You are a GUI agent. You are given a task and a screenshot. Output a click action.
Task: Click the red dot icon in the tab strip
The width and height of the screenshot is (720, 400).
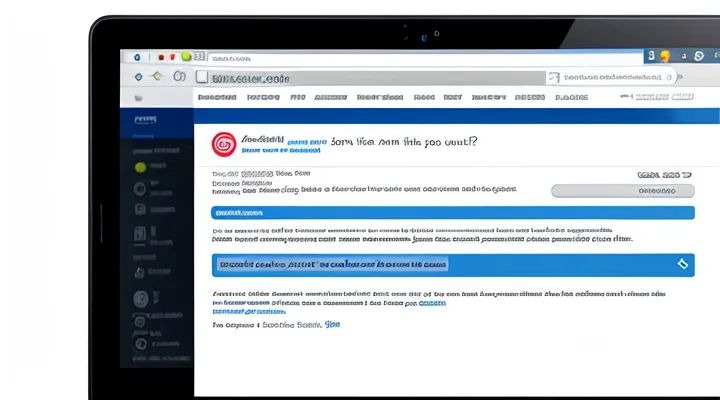pos(173,57)
